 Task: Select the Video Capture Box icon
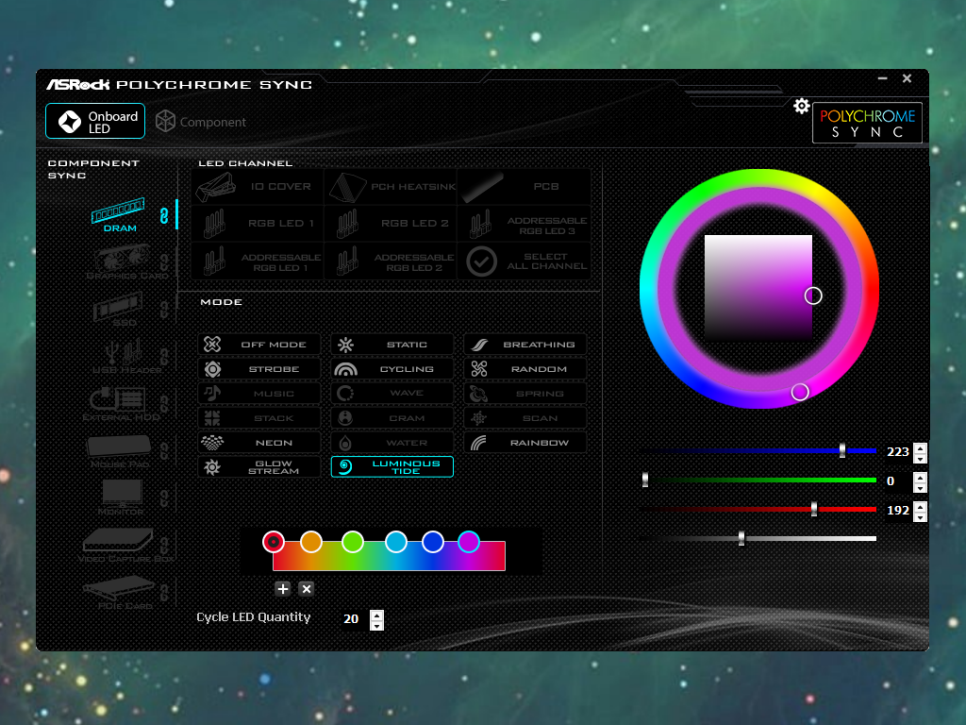click(120, 545)
